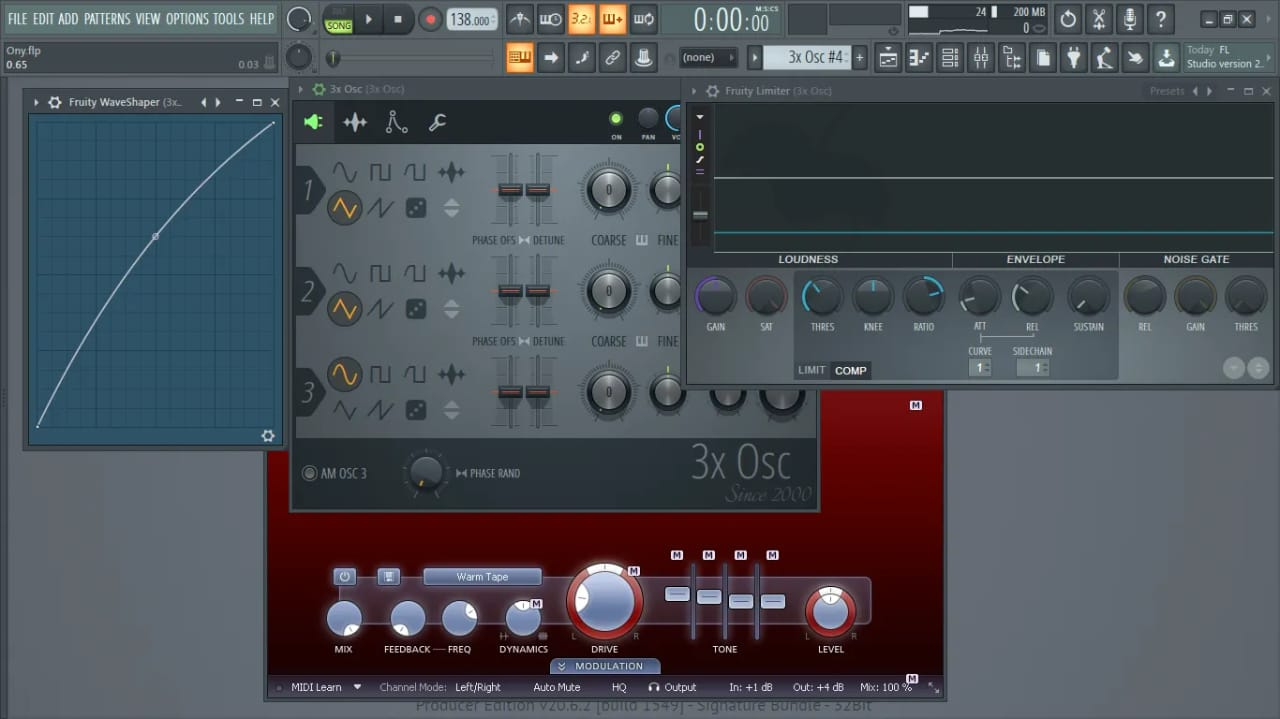Click the one-click audio recording microphone
Screen dimensions: 1280x719
coord(1130,19)
